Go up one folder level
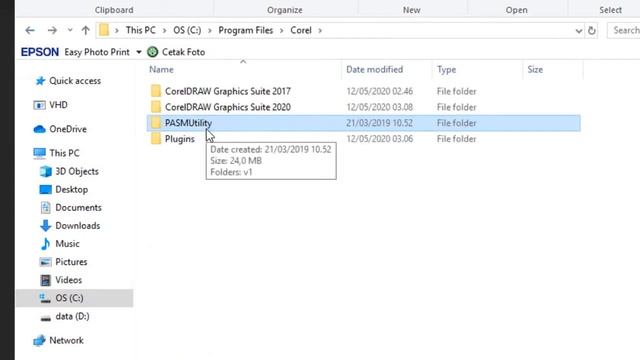Image resolution: width=640 pixels, height=360 pixels. pos(85,30)
